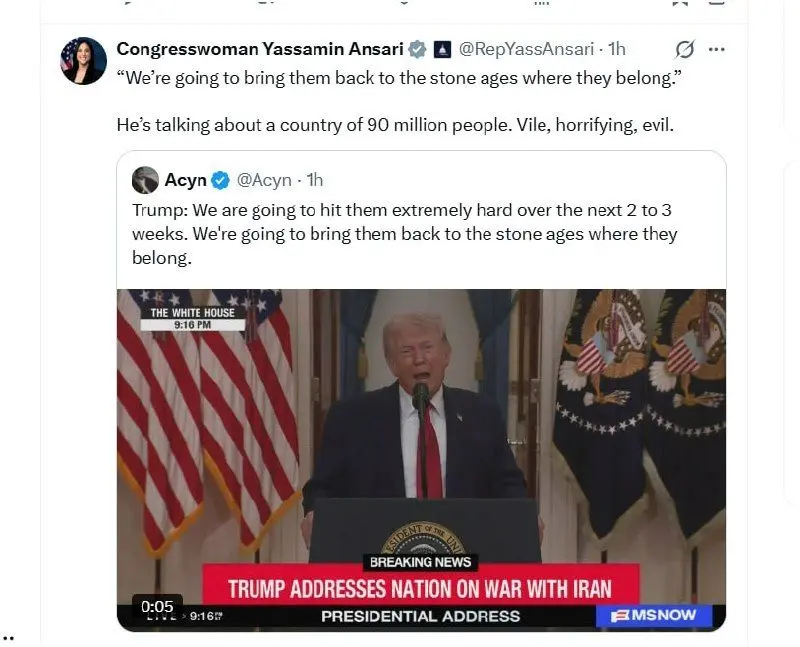800x647 pixels.
Task: Play the Trump address video thumbnail
Action: coord(421,460)
